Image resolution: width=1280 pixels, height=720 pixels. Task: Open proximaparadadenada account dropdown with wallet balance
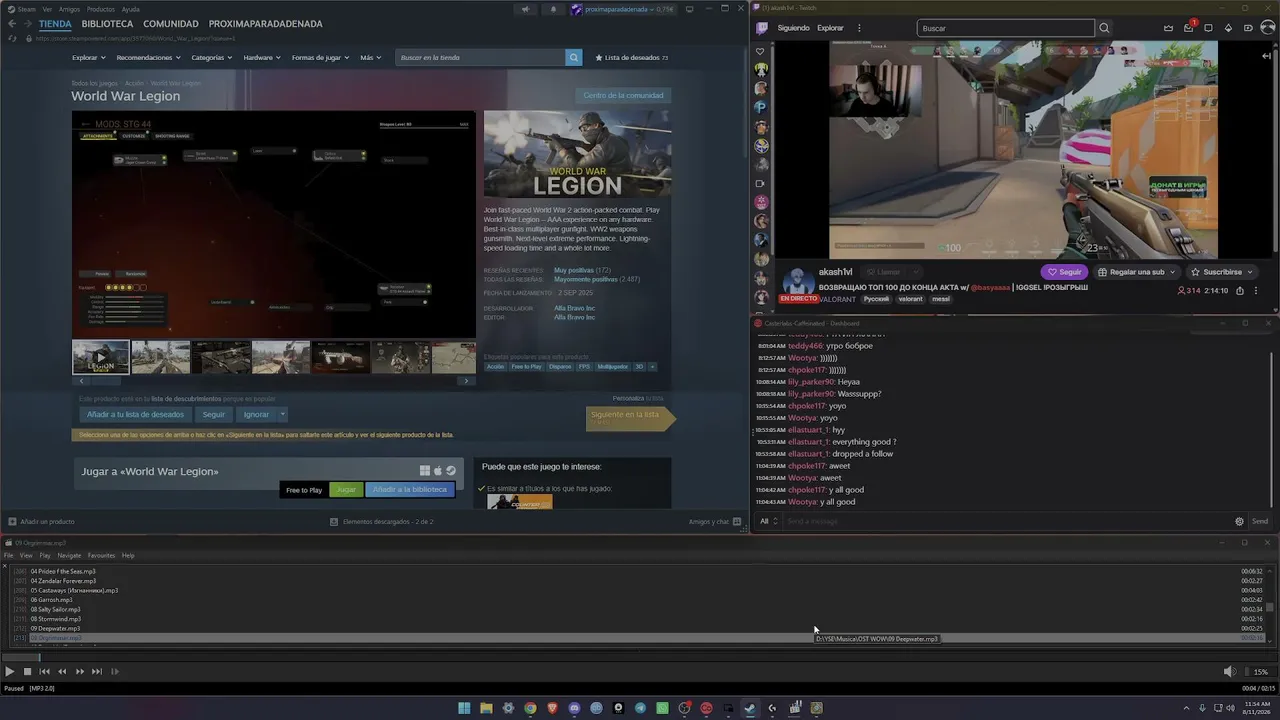[x=623, y=10]
